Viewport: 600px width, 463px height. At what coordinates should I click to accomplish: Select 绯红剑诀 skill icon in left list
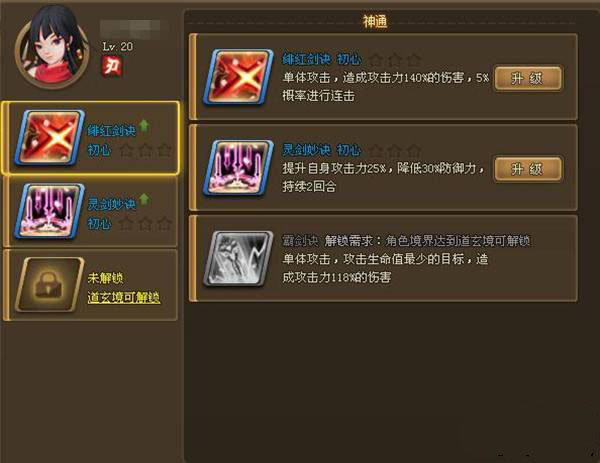click(49, 137)
